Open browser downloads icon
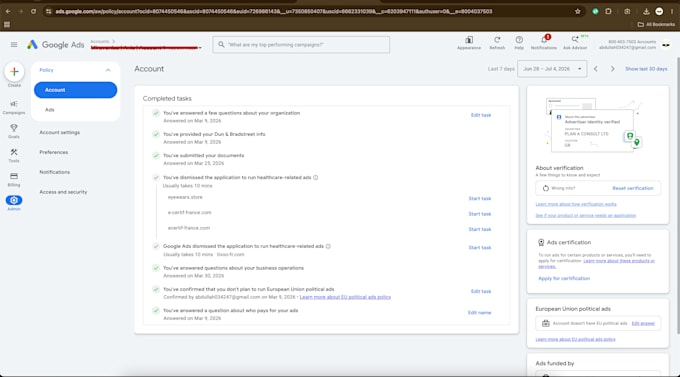Image resolution: width=680 pixels, height=377 pixels. click(646, 12)
